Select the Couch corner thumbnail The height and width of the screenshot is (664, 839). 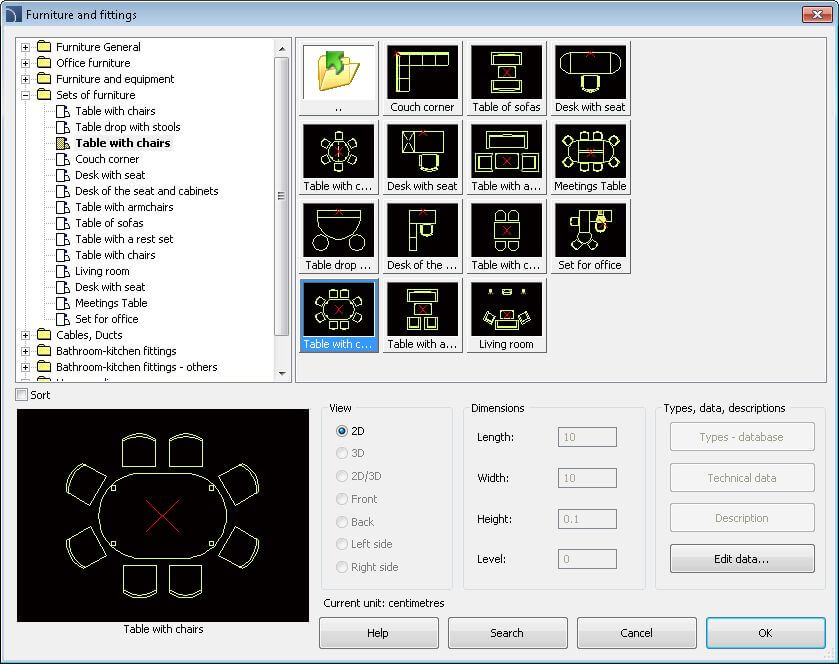tap(422, 72)
